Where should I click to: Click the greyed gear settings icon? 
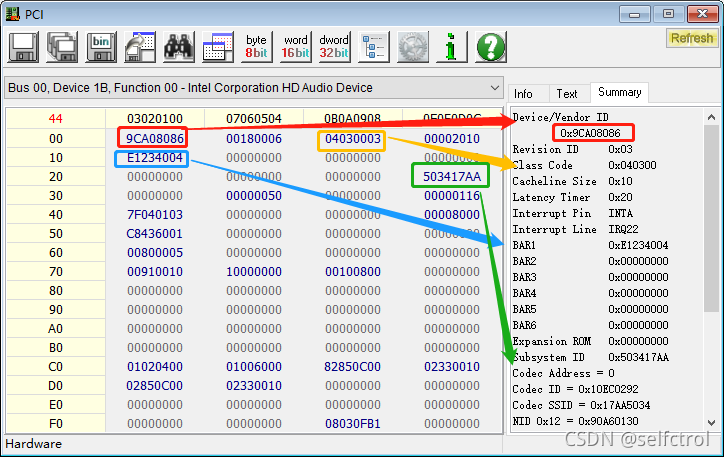point(413,47)
